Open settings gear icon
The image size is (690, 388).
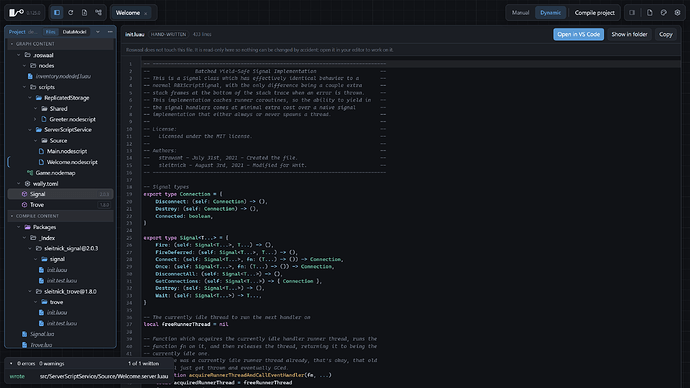677,13
